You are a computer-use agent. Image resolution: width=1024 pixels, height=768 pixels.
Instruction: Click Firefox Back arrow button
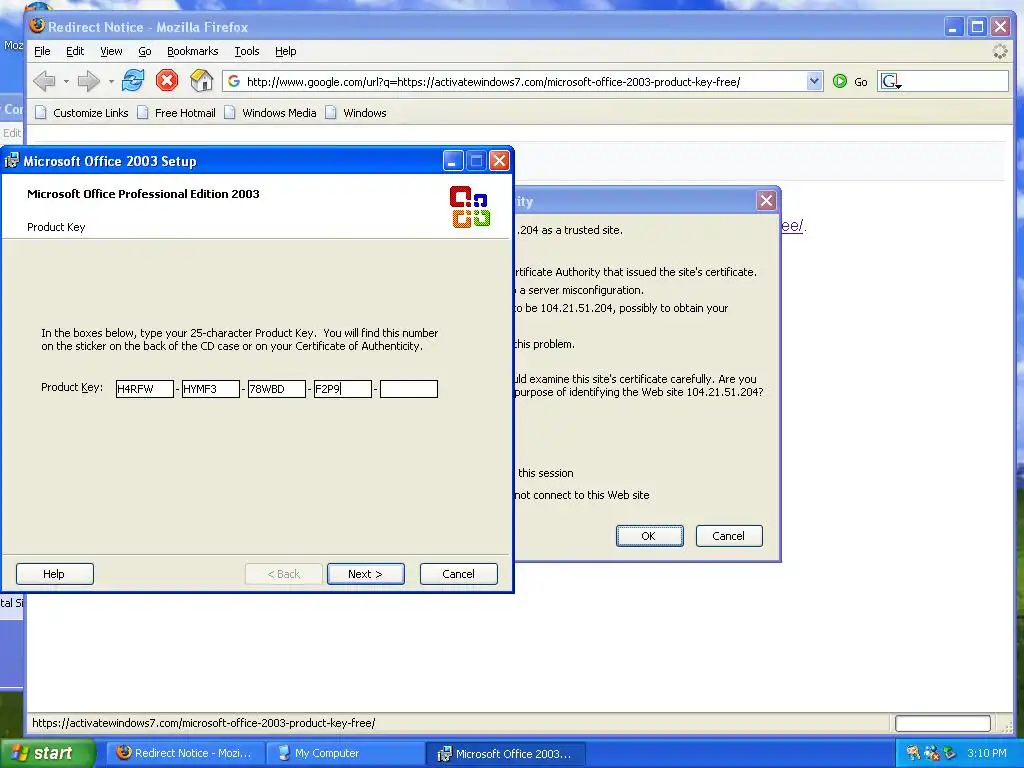pyautogui.click(x=44, y=81)
